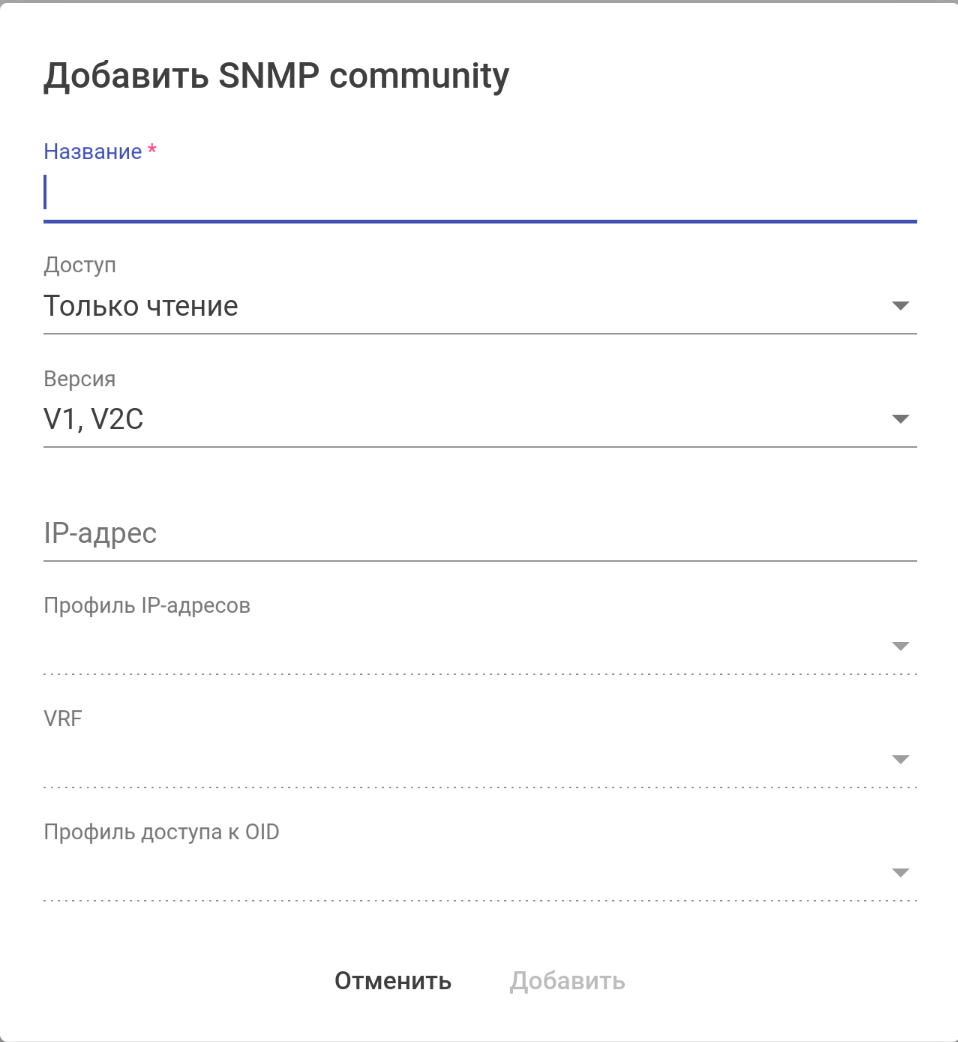This screenshot has height=1042, width=958.
Task: Click the "Версия" label text
Action: (80, 379)
